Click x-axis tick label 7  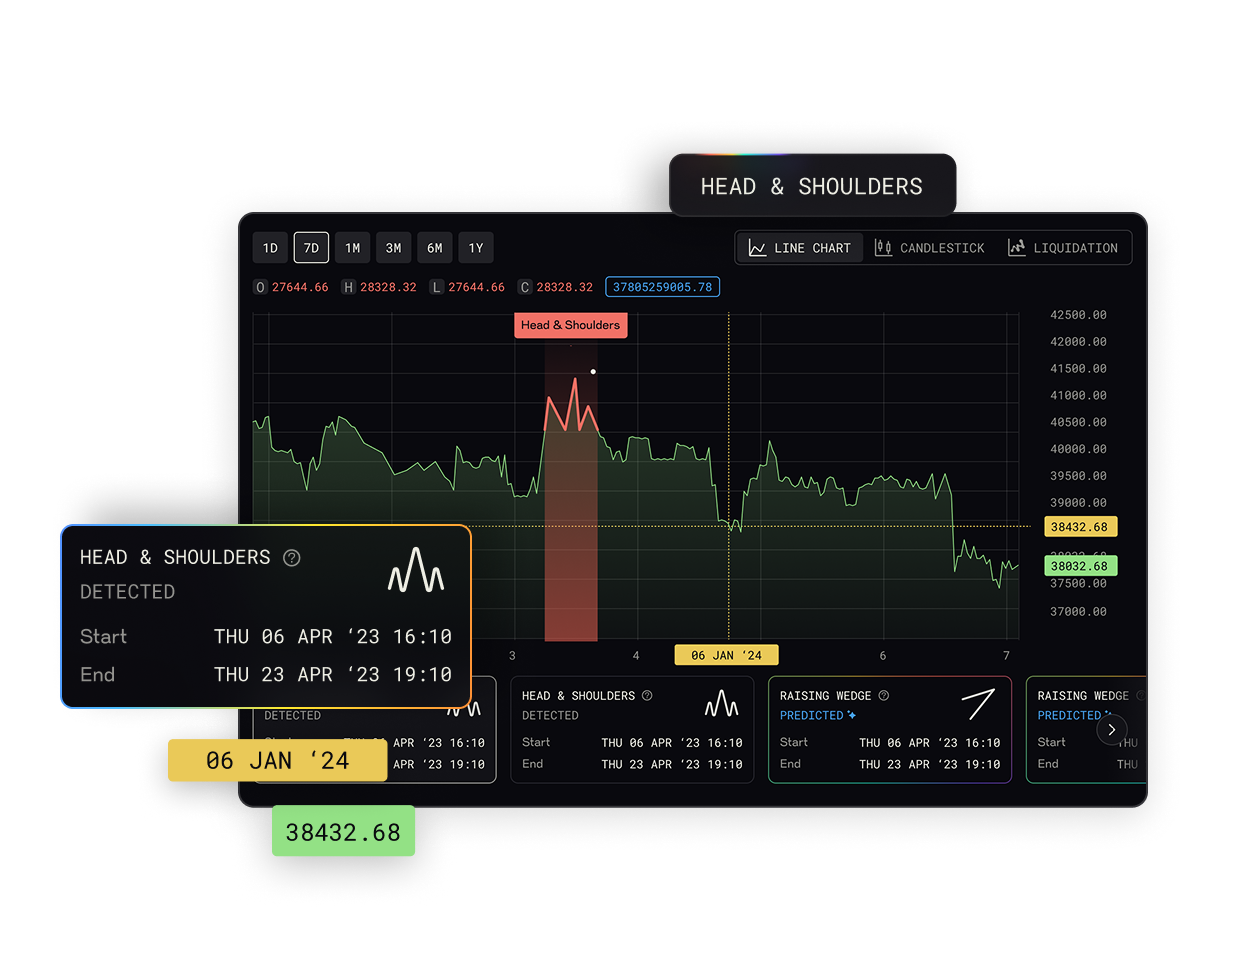point(1007,656)
